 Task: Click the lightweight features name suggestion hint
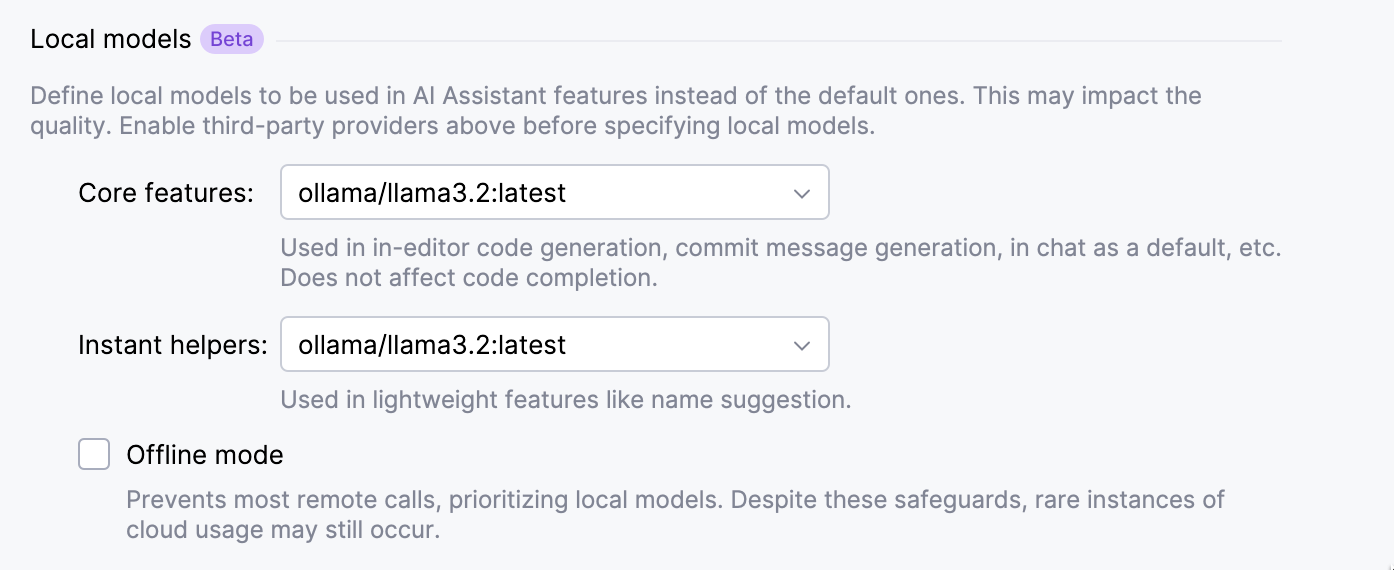565,401
